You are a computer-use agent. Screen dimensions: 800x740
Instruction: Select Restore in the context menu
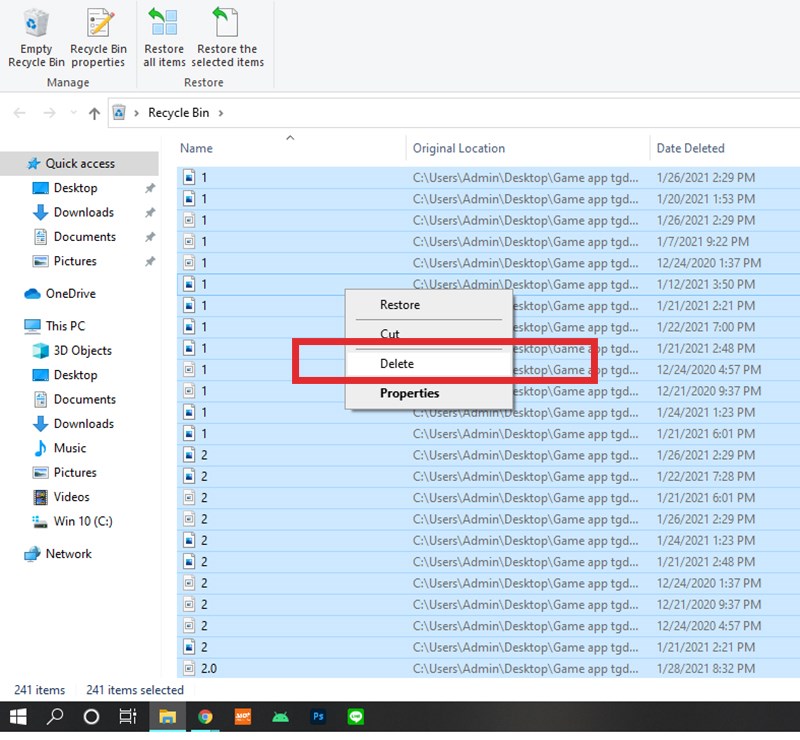point(429,305)
